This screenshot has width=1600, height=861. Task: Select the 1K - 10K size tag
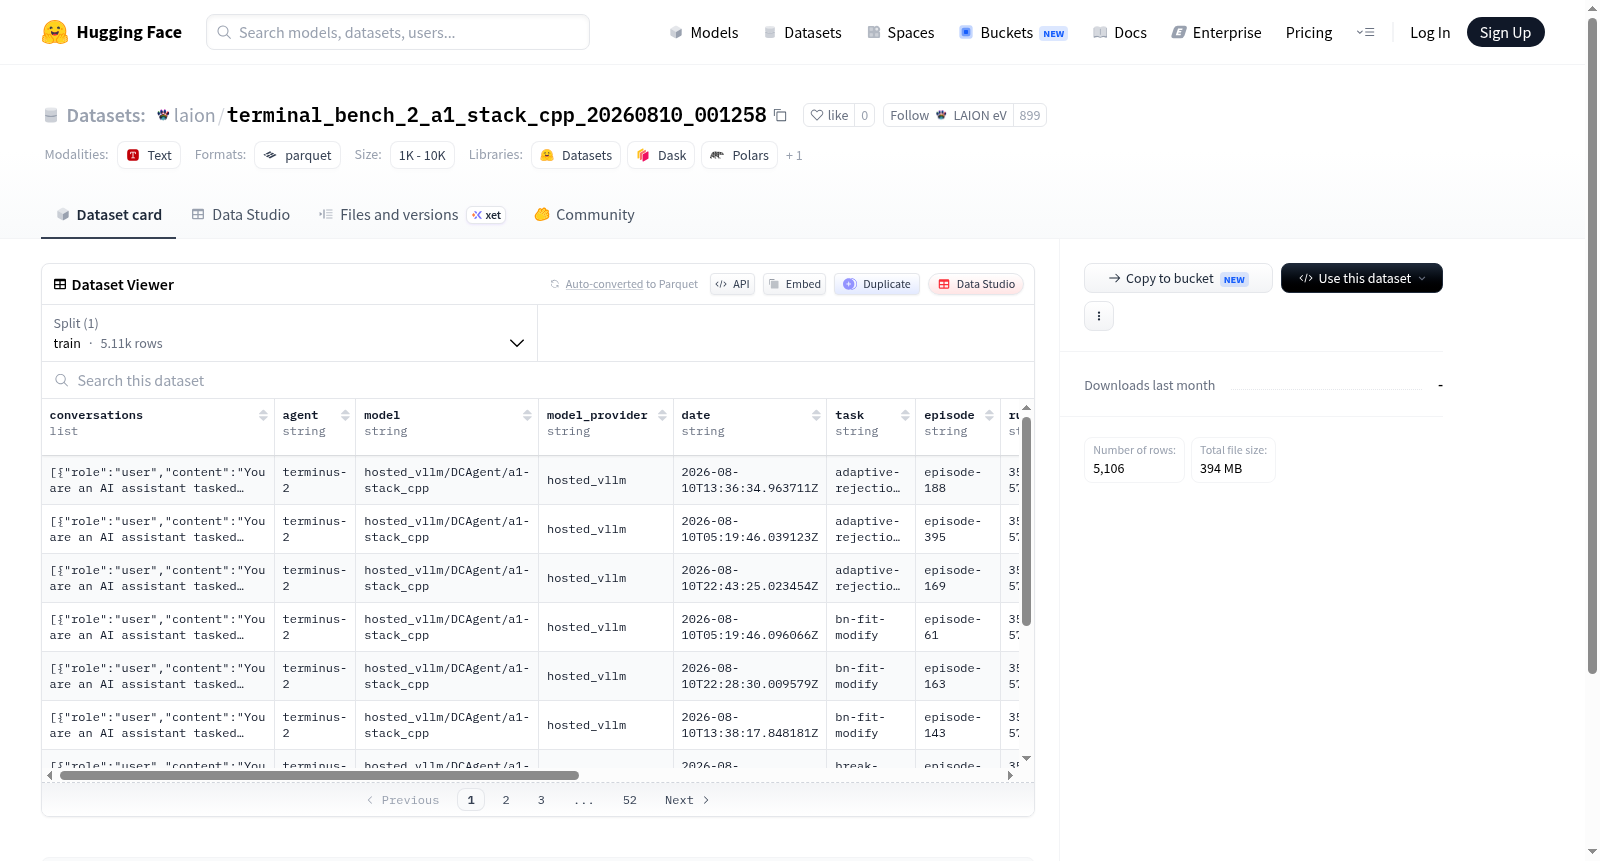click(x=422, y=155)
